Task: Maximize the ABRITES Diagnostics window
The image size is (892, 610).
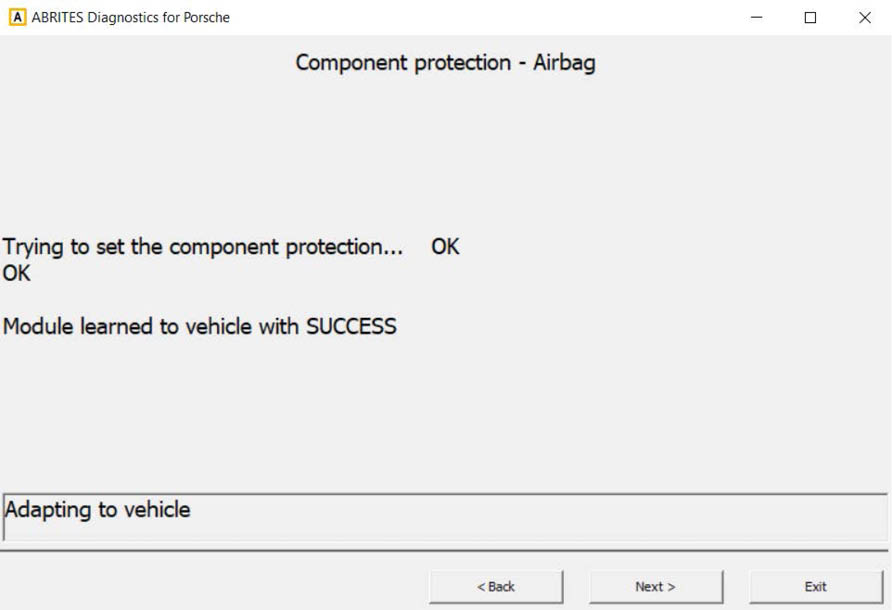Action: (811, 17)
